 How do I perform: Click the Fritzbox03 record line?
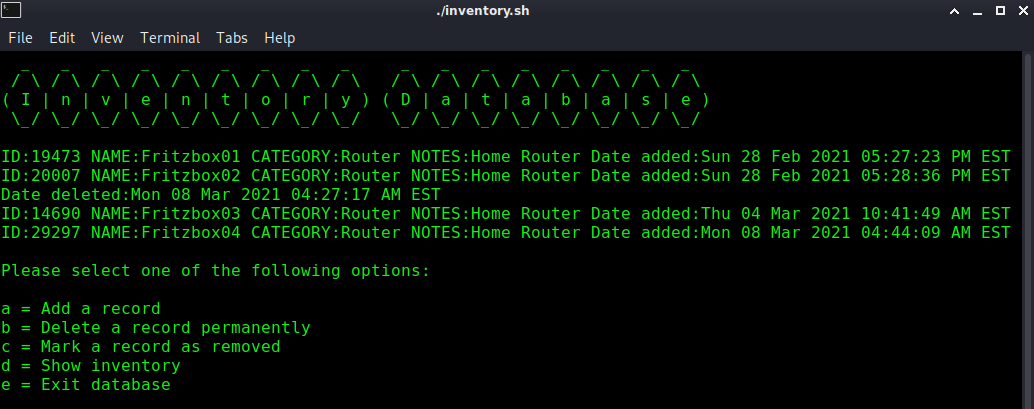click(x=505, y=213)
